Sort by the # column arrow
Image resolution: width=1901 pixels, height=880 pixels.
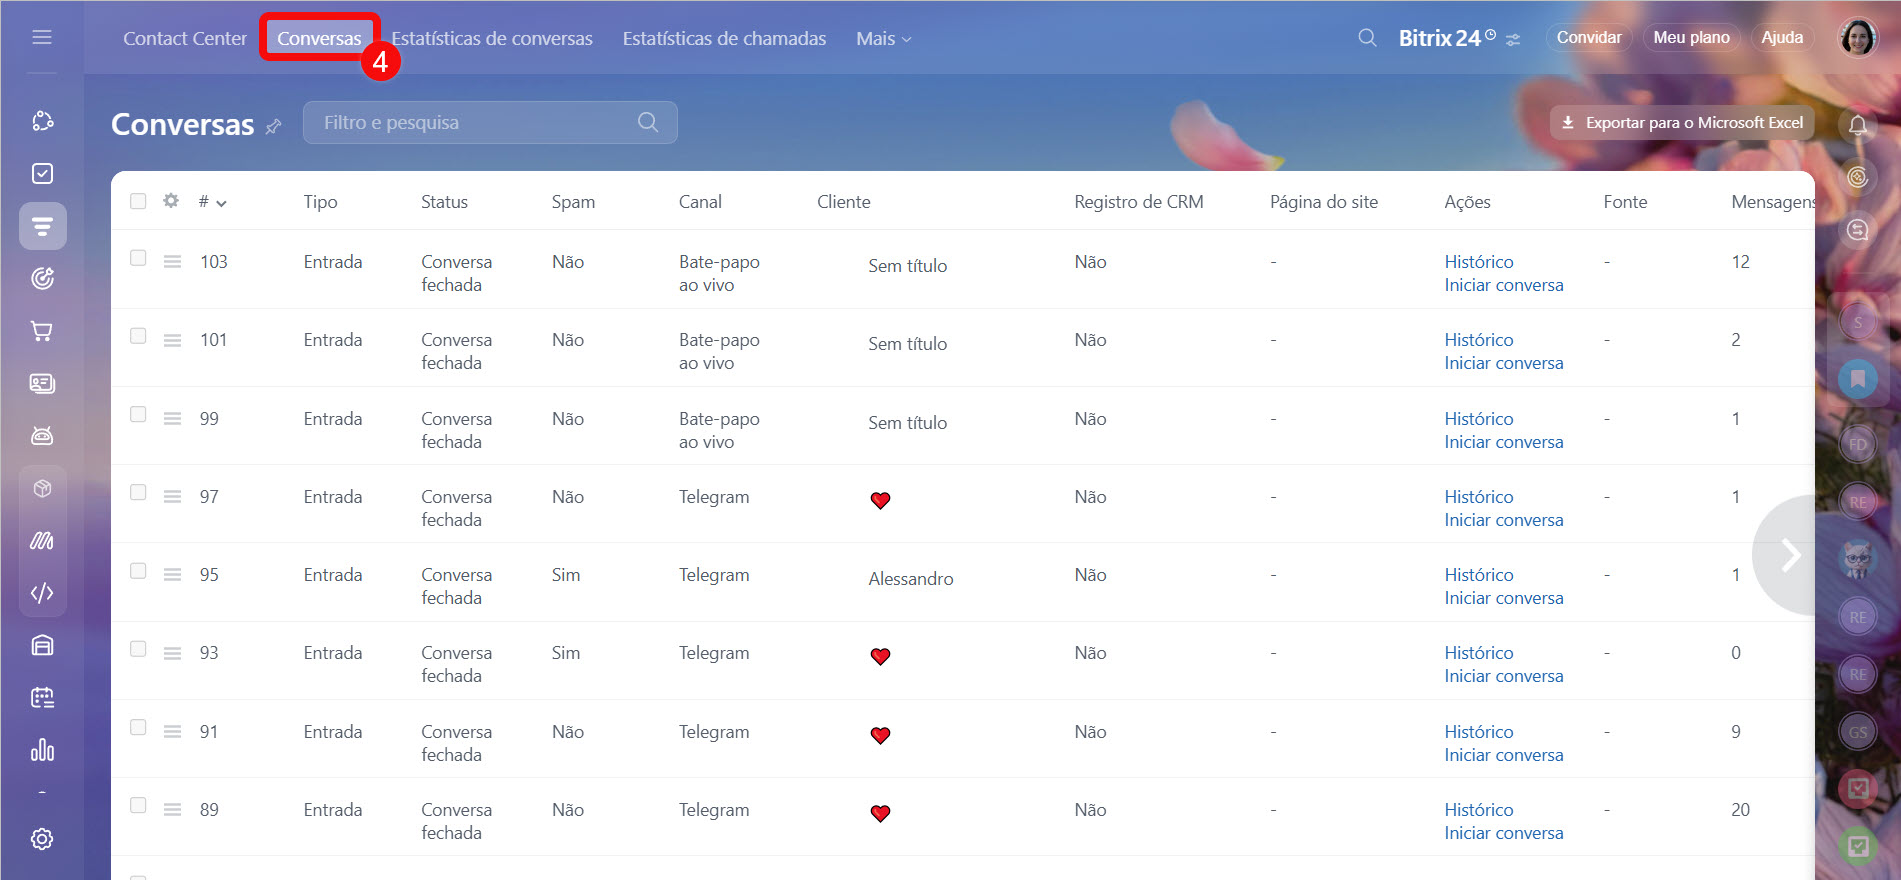pos(221,203)
